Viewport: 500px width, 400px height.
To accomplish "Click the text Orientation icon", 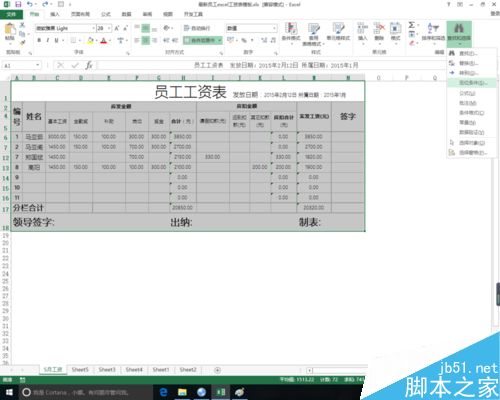I will click(166, 28).
